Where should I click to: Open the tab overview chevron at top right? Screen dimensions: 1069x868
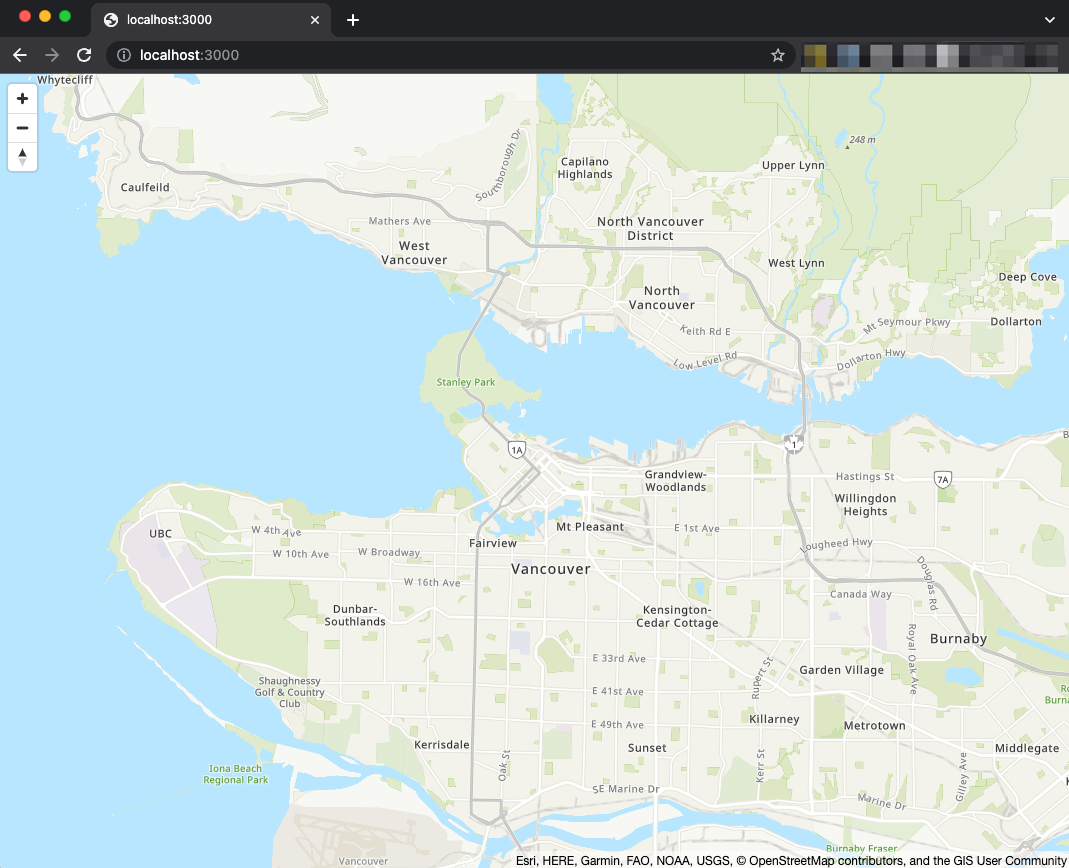(1049, 19)
